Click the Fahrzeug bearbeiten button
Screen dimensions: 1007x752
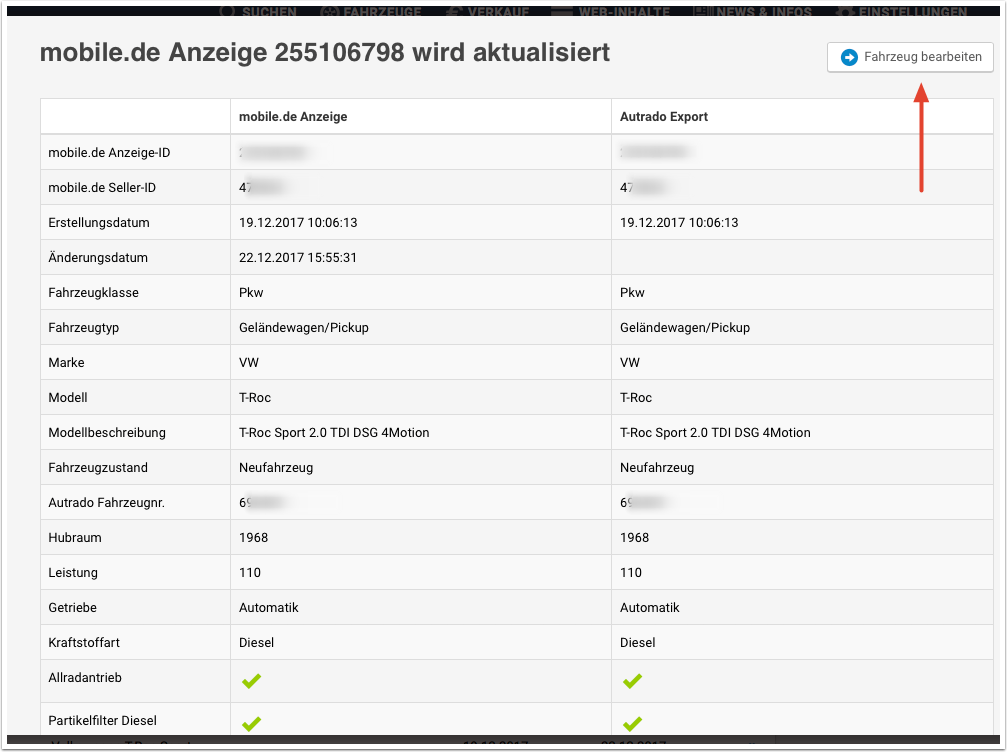click(x=910, y=57)
